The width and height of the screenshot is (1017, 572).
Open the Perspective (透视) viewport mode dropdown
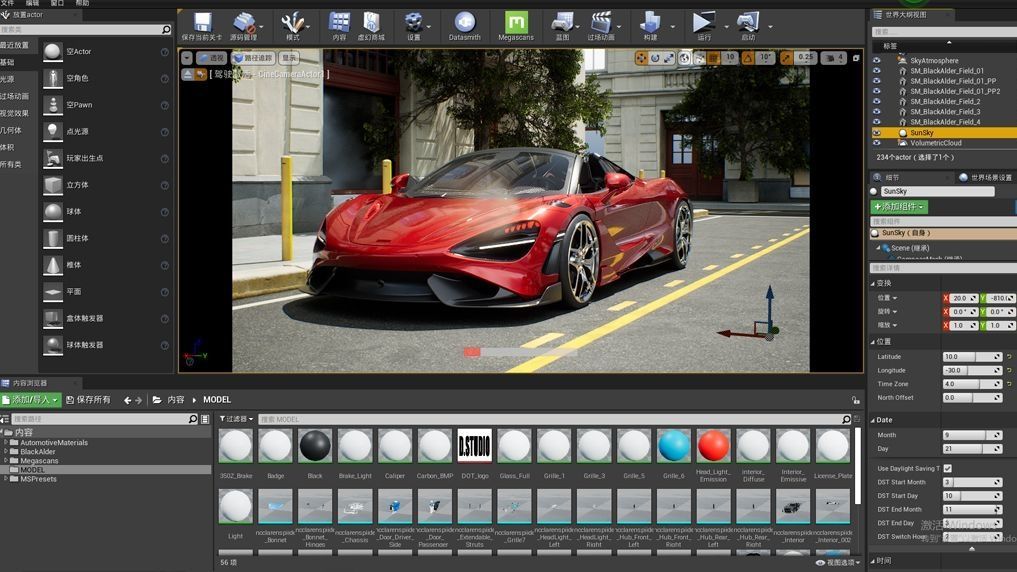(211, 58)
